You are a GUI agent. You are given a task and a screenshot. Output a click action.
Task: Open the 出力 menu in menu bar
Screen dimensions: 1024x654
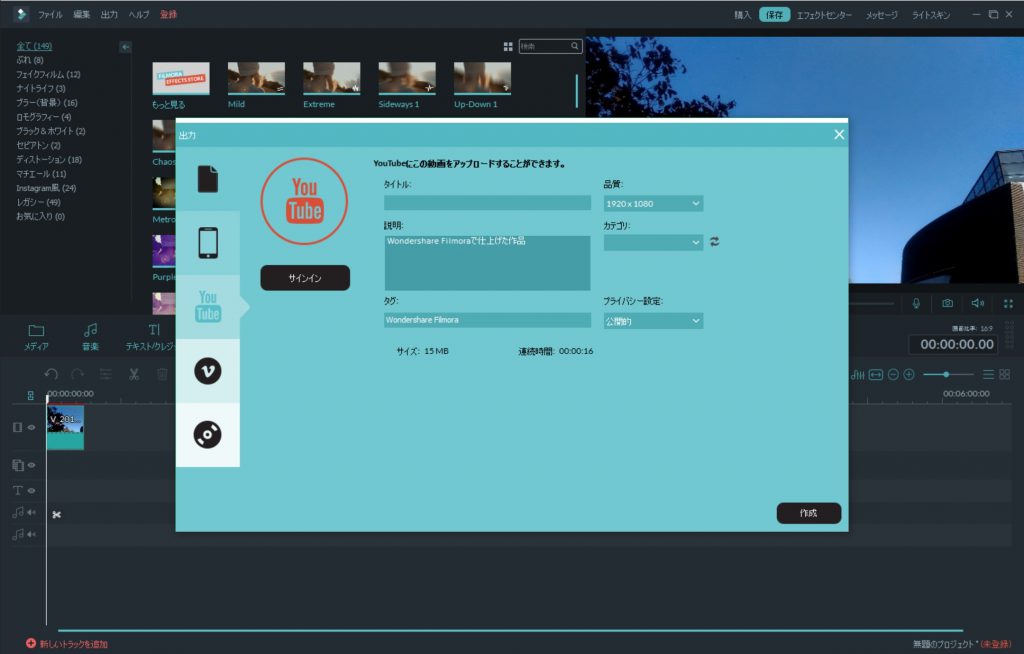(x=109, y=14)
